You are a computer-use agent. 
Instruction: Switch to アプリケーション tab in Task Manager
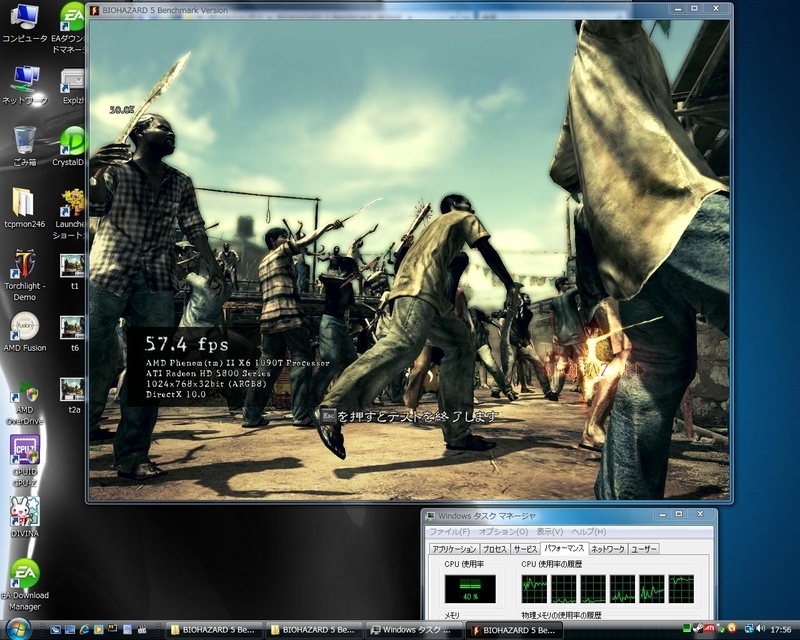[454, 549]
